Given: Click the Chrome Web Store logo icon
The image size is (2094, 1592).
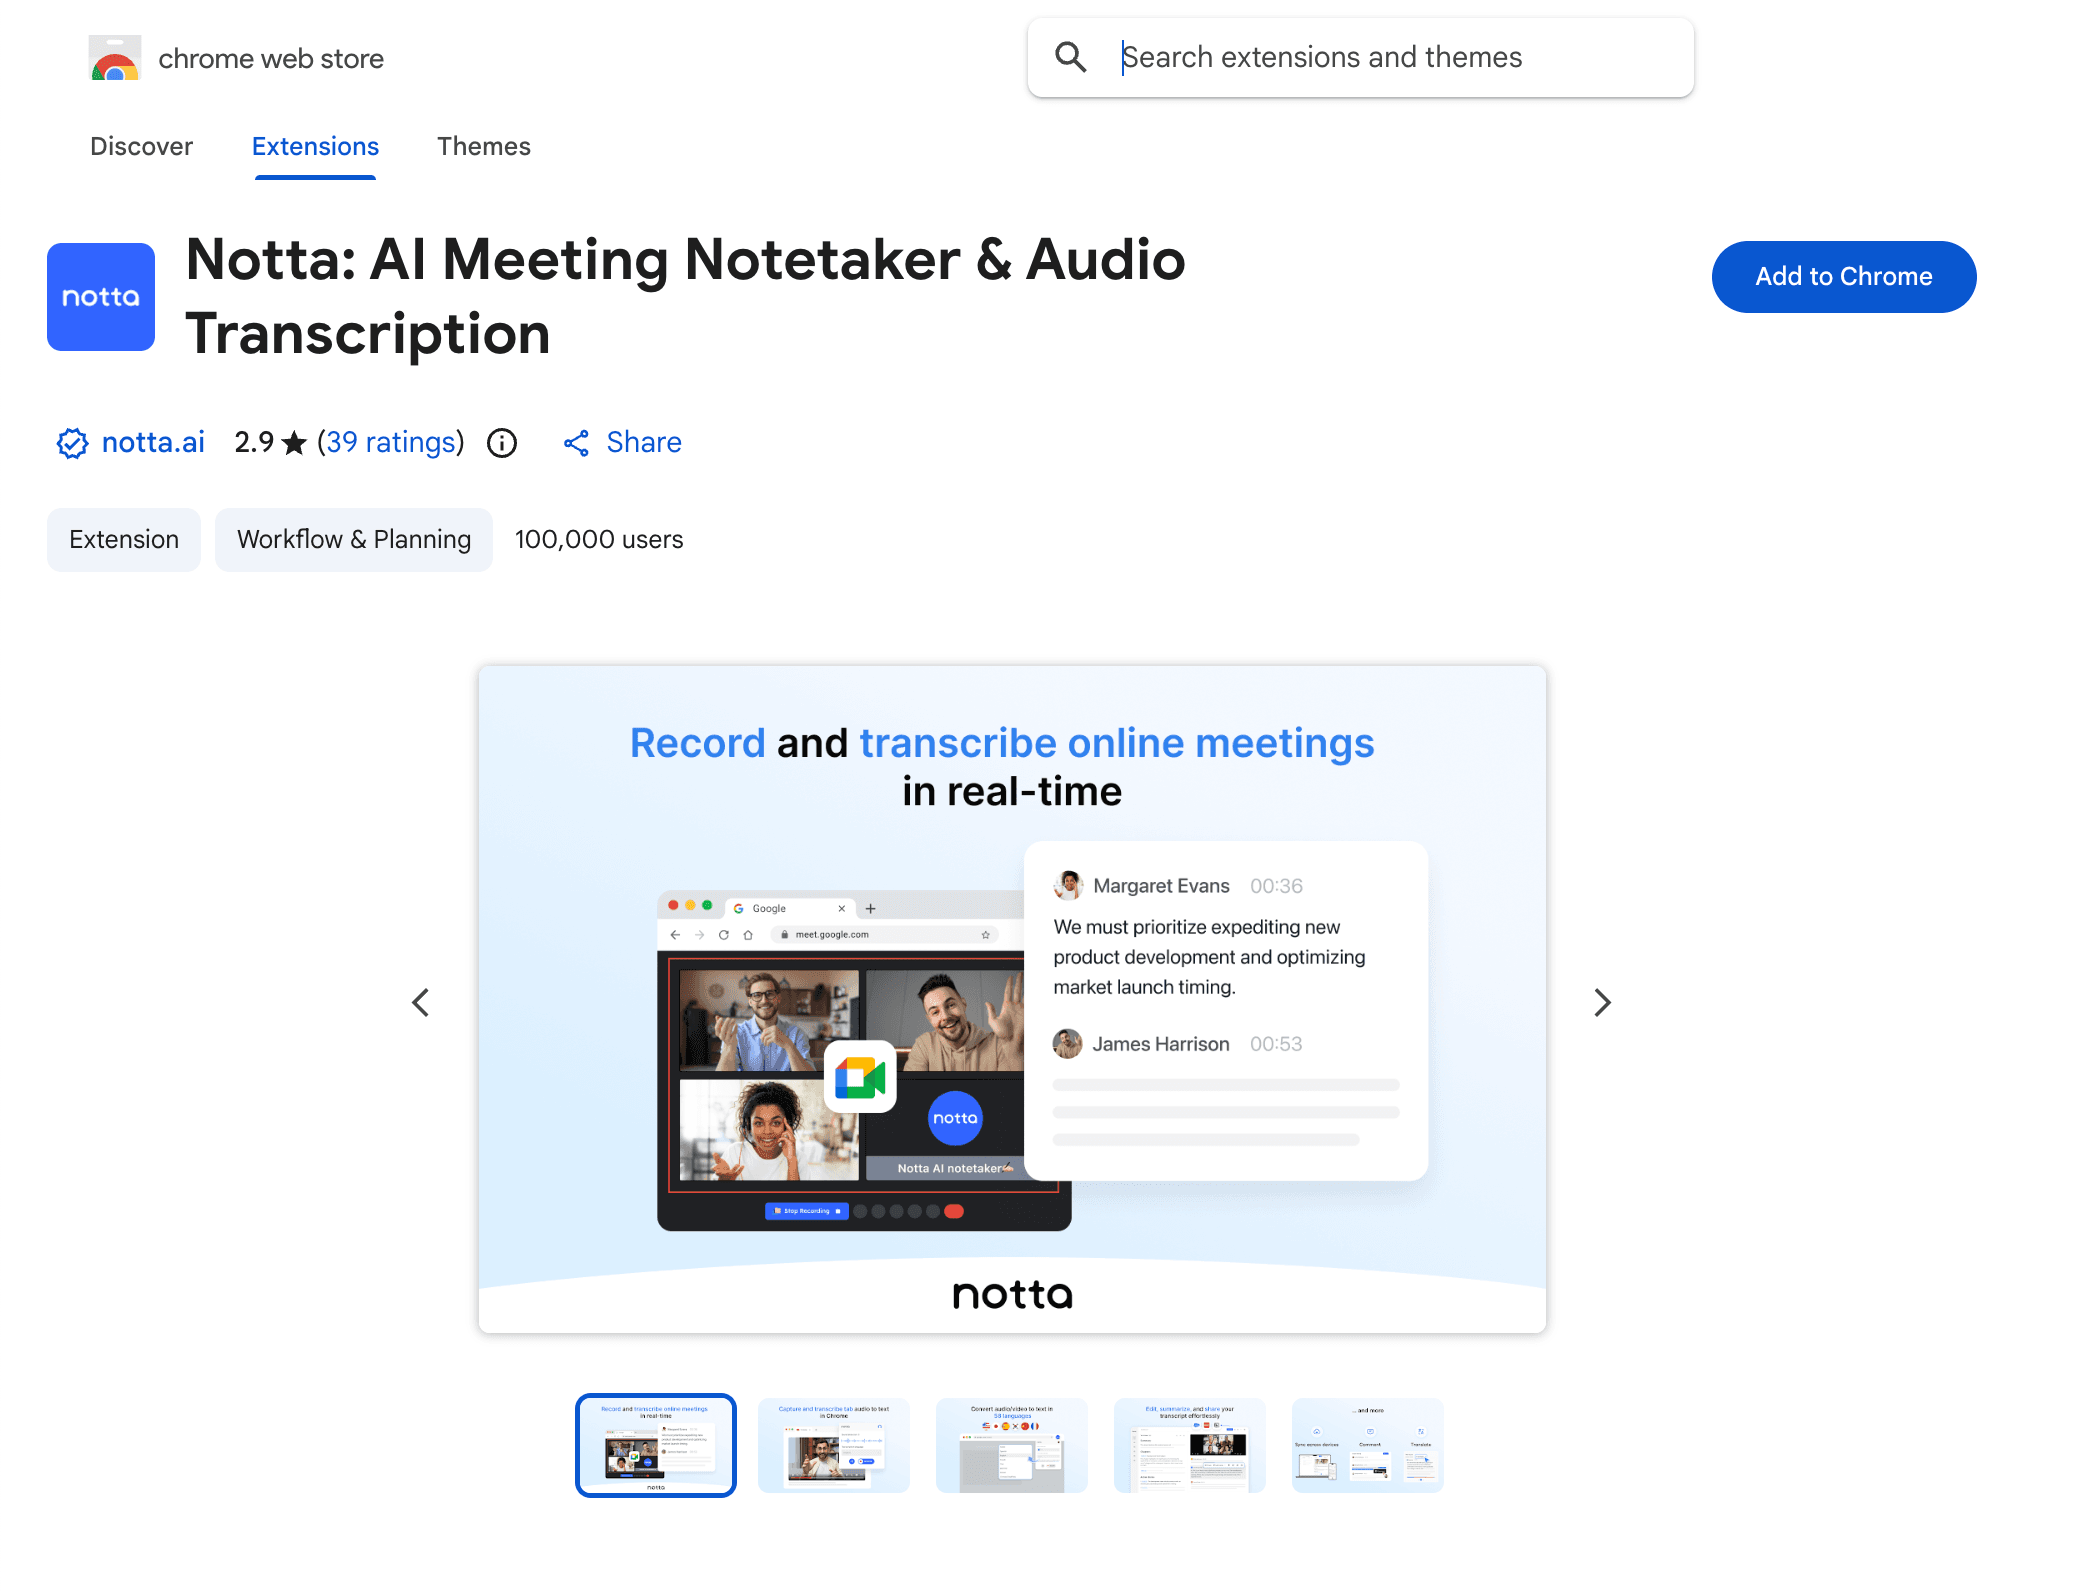Looking at the screenshot, I should 114,59.
